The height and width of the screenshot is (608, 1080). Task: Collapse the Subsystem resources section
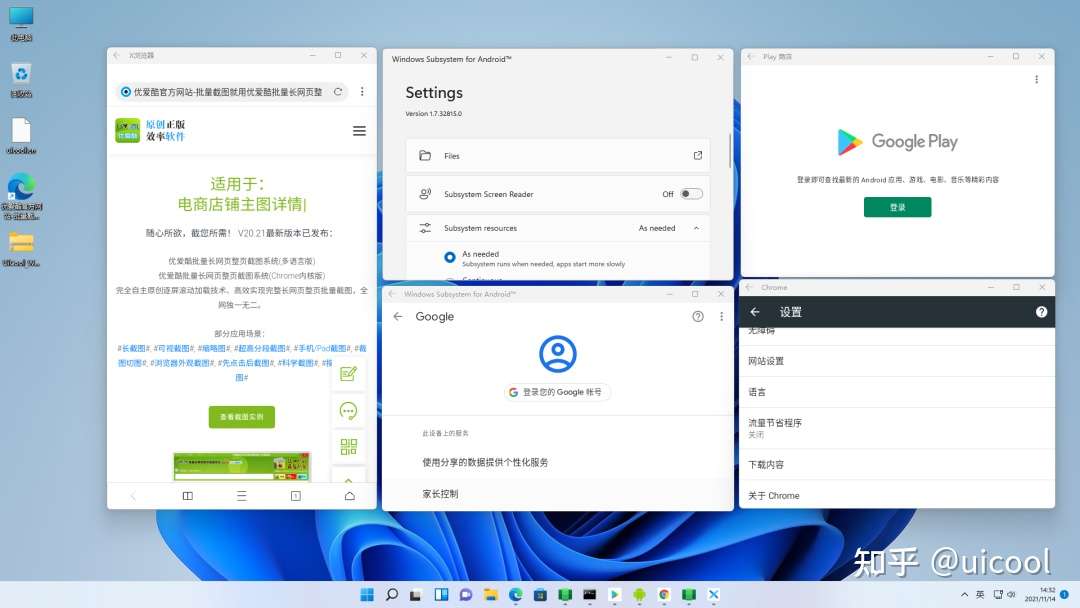pos(696,228)
